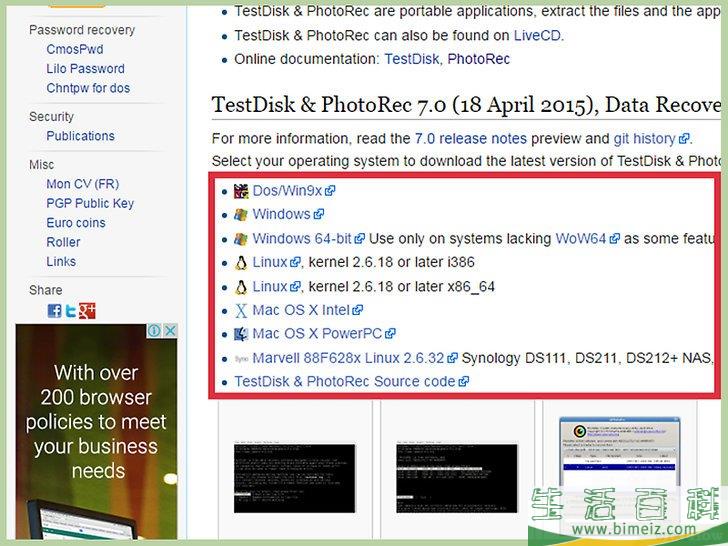Click the Twitter share icon
The width and height of the screenshot is (728, 546).
pos(71,311)
